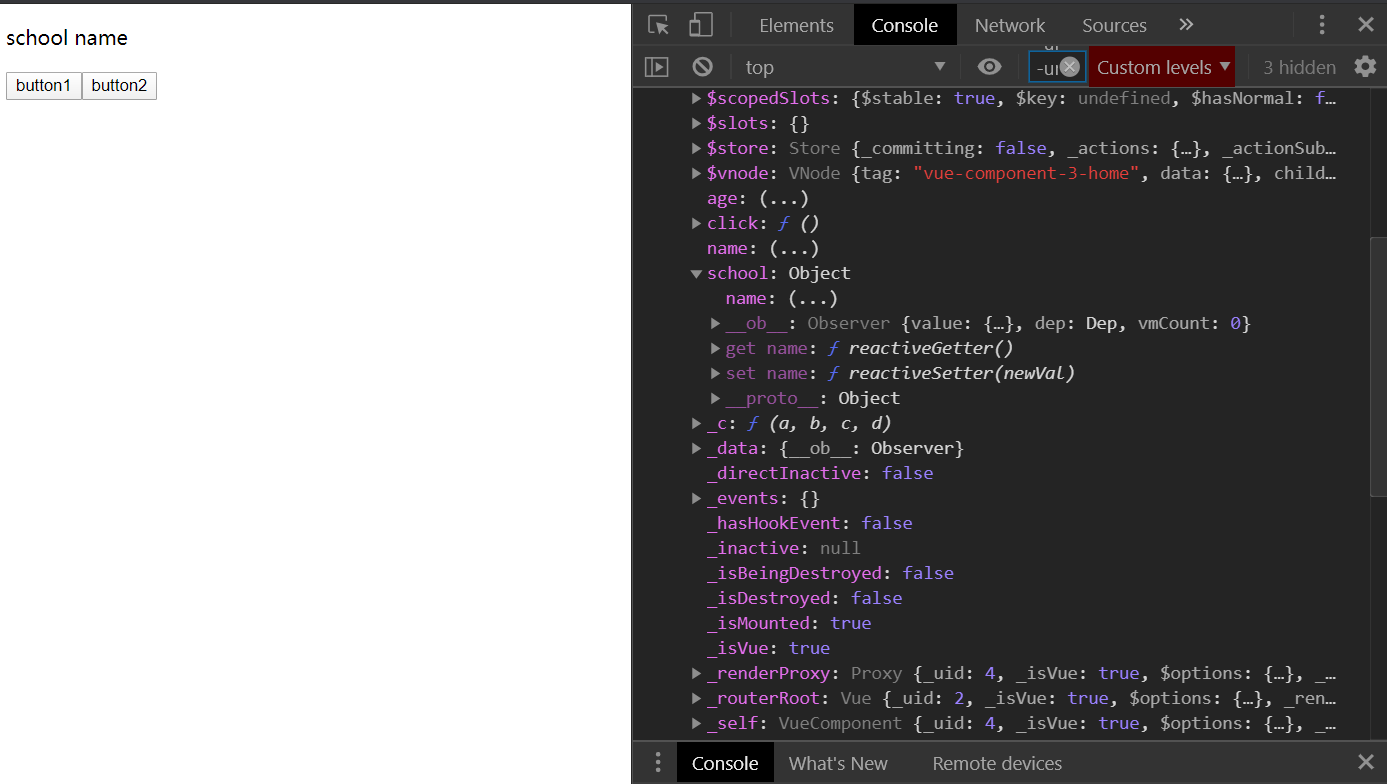The image size is (1387, 784).
Task: Switch to the Sources tab
Action: coord(1114,25)
